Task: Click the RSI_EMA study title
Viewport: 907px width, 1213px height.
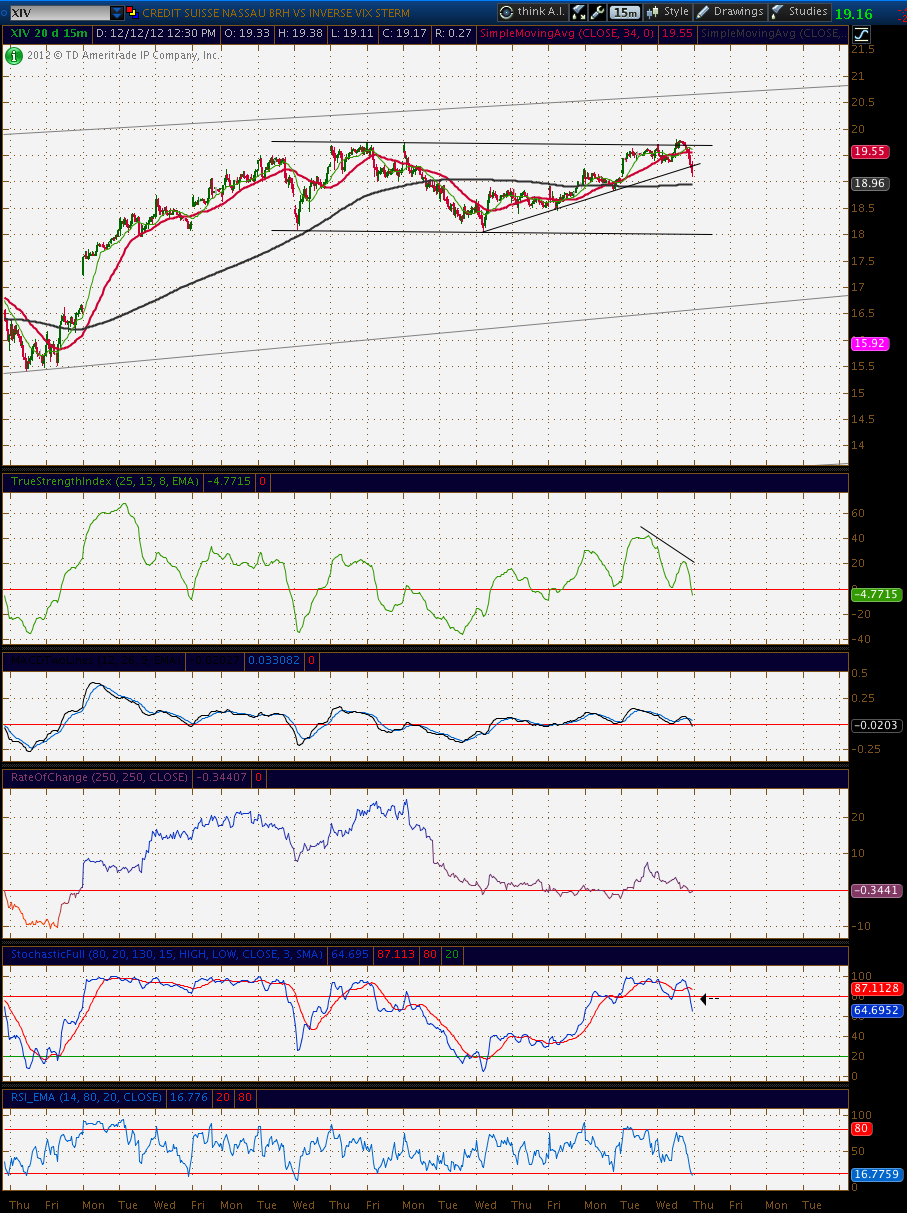Action: pos(86,1097)
